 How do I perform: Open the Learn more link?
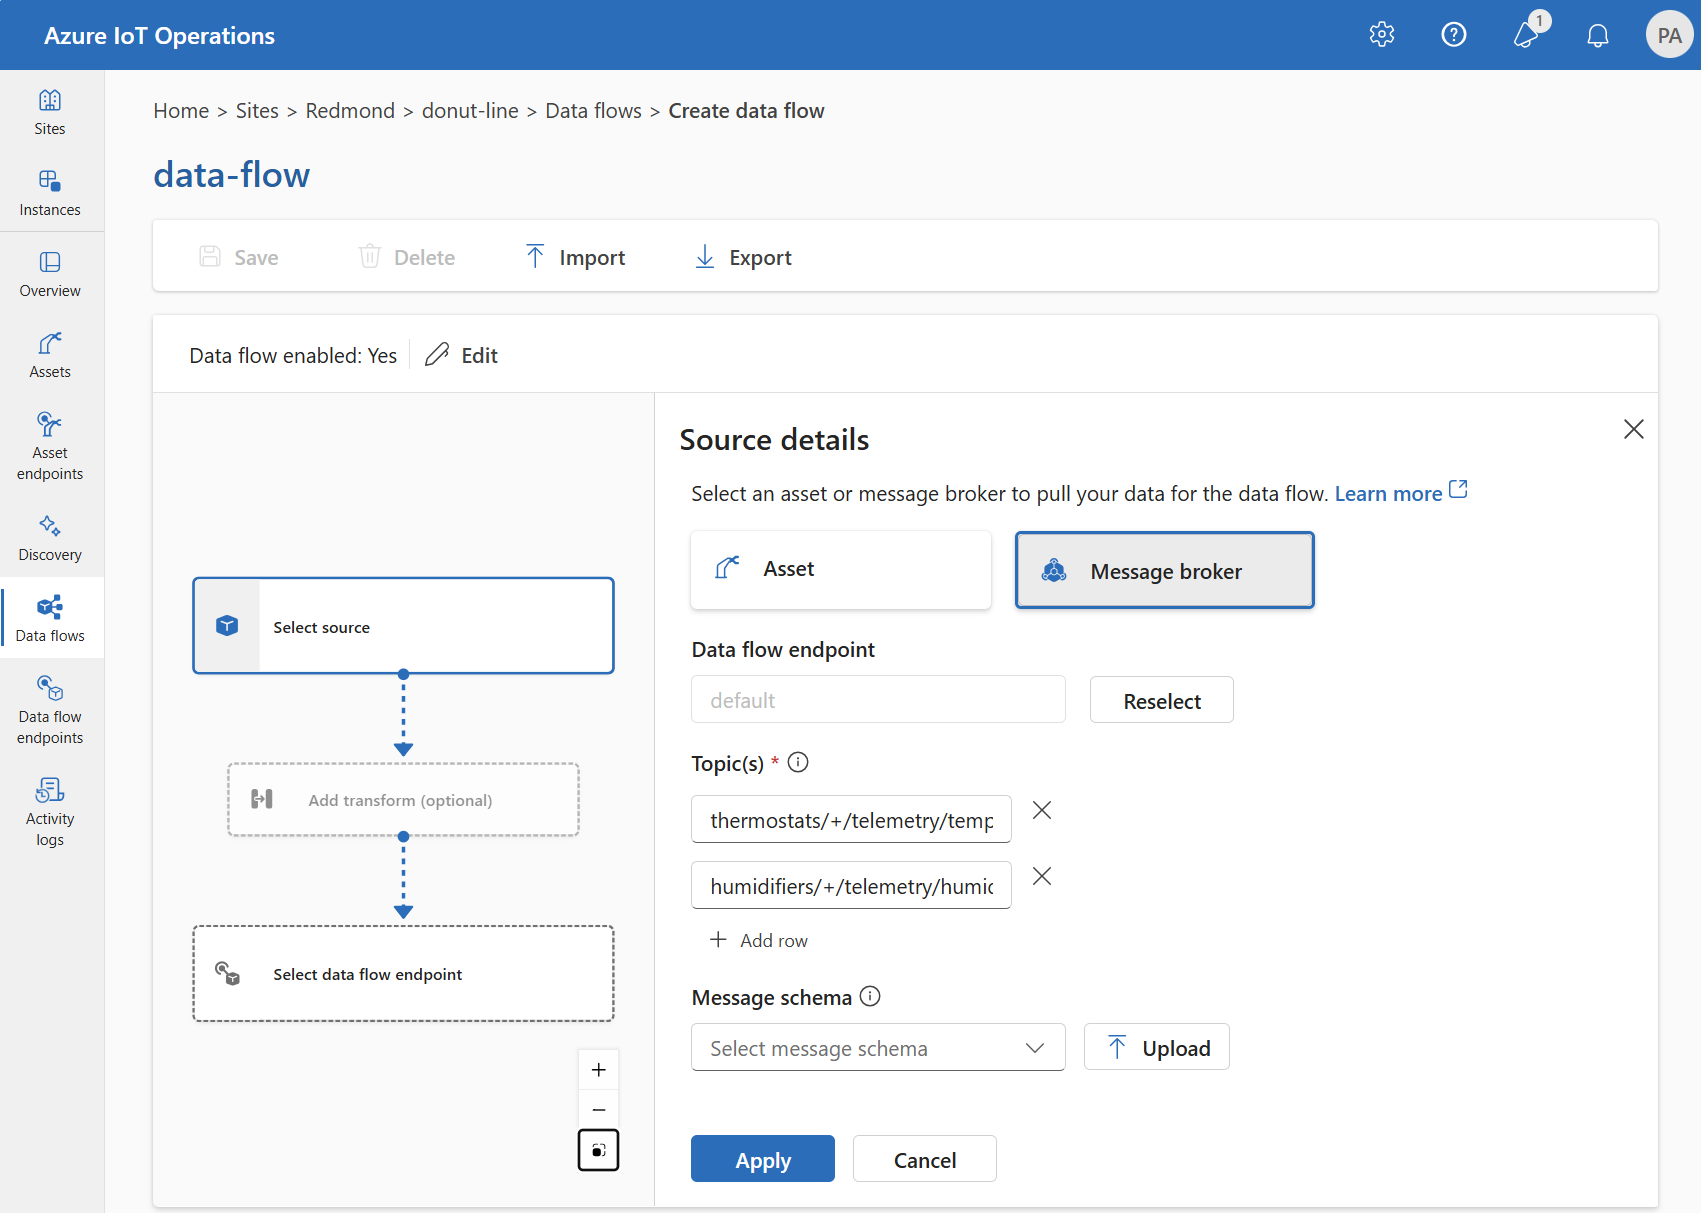[x=1400, y=493]
